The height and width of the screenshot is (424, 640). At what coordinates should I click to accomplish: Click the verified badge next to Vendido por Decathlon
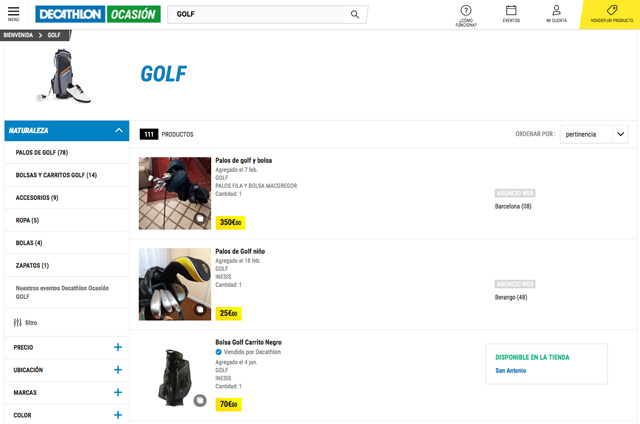[x=218, y=352]
